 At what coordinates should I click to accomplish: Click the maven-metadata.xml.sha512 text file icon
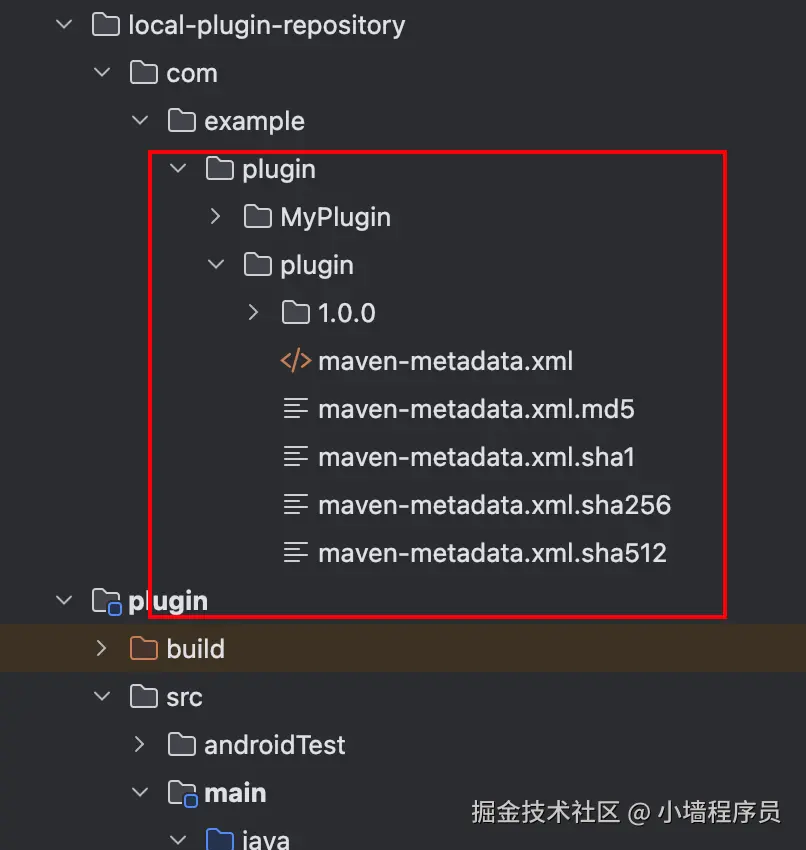[x=296, y=553]
